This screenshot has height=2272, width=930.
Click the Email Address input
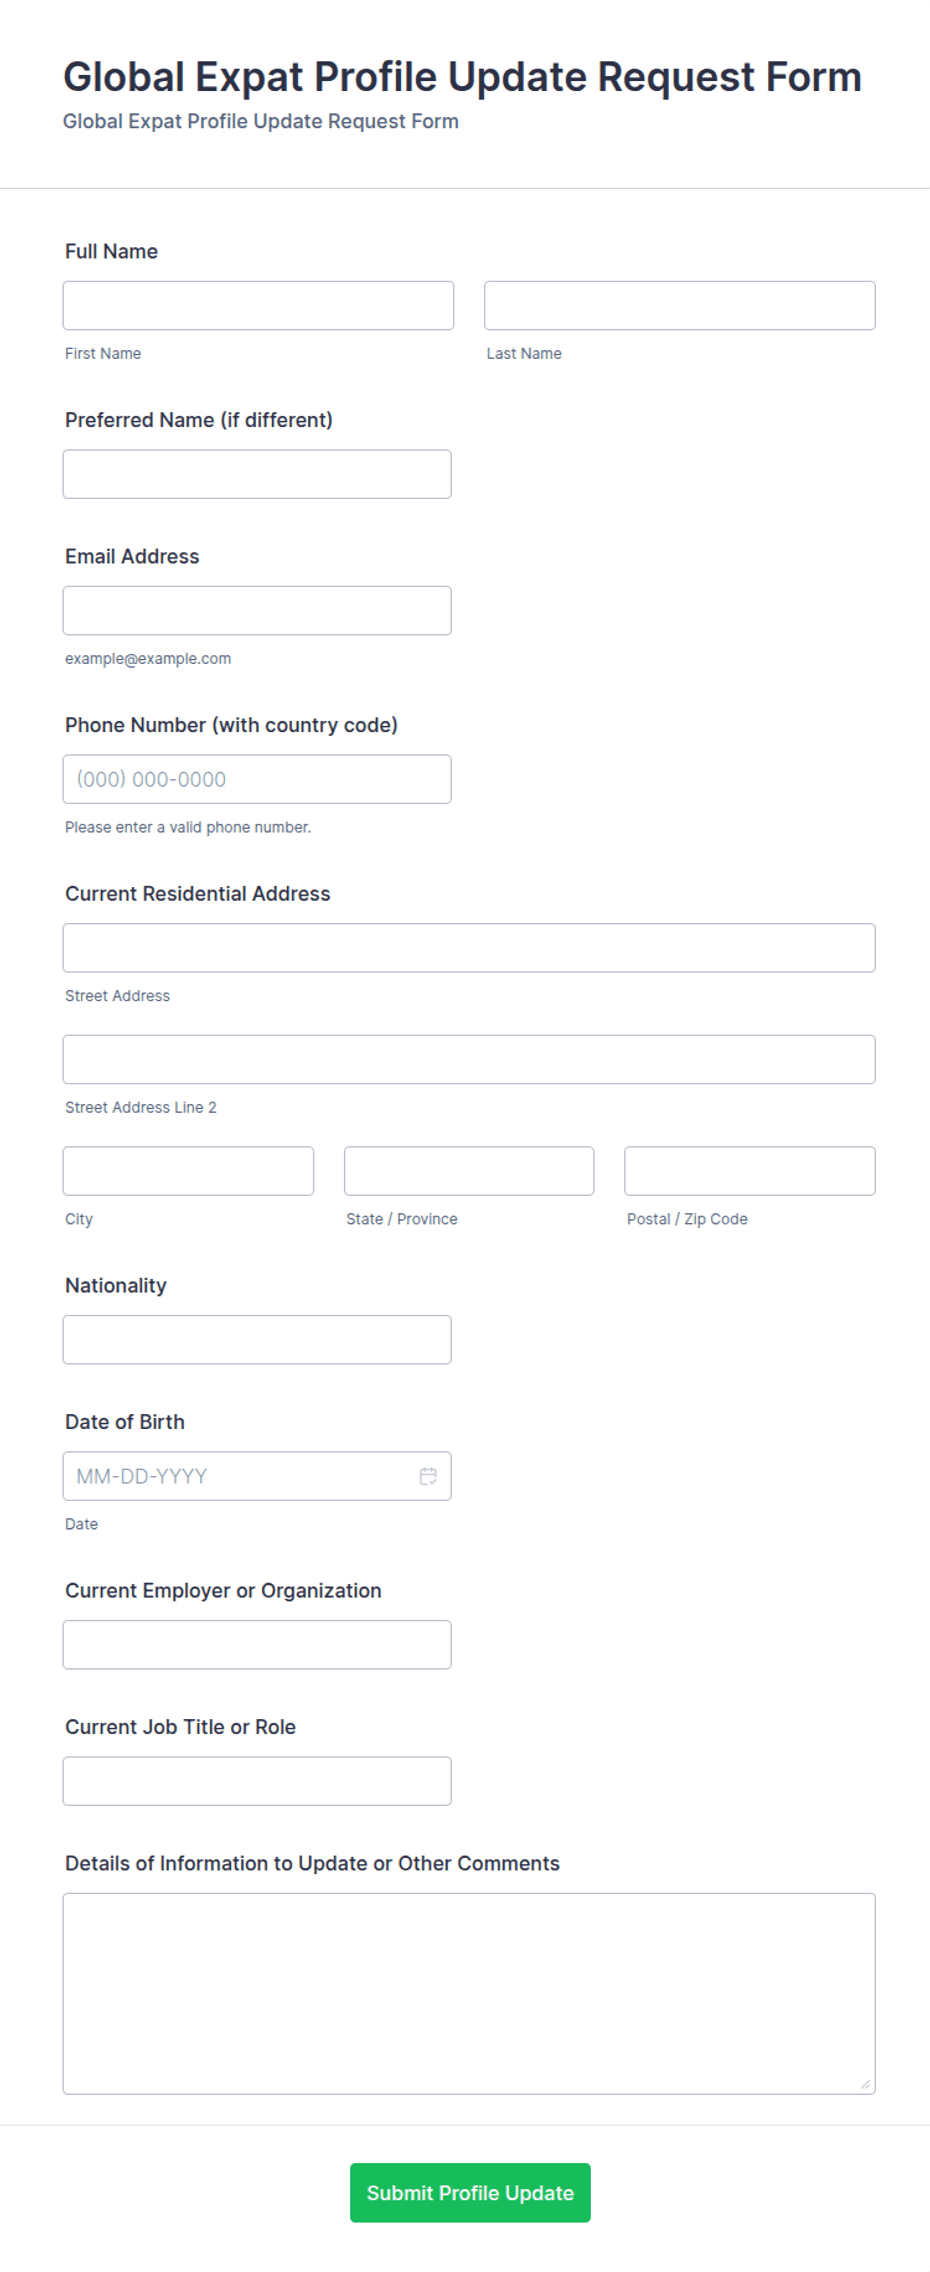point(257,610)
